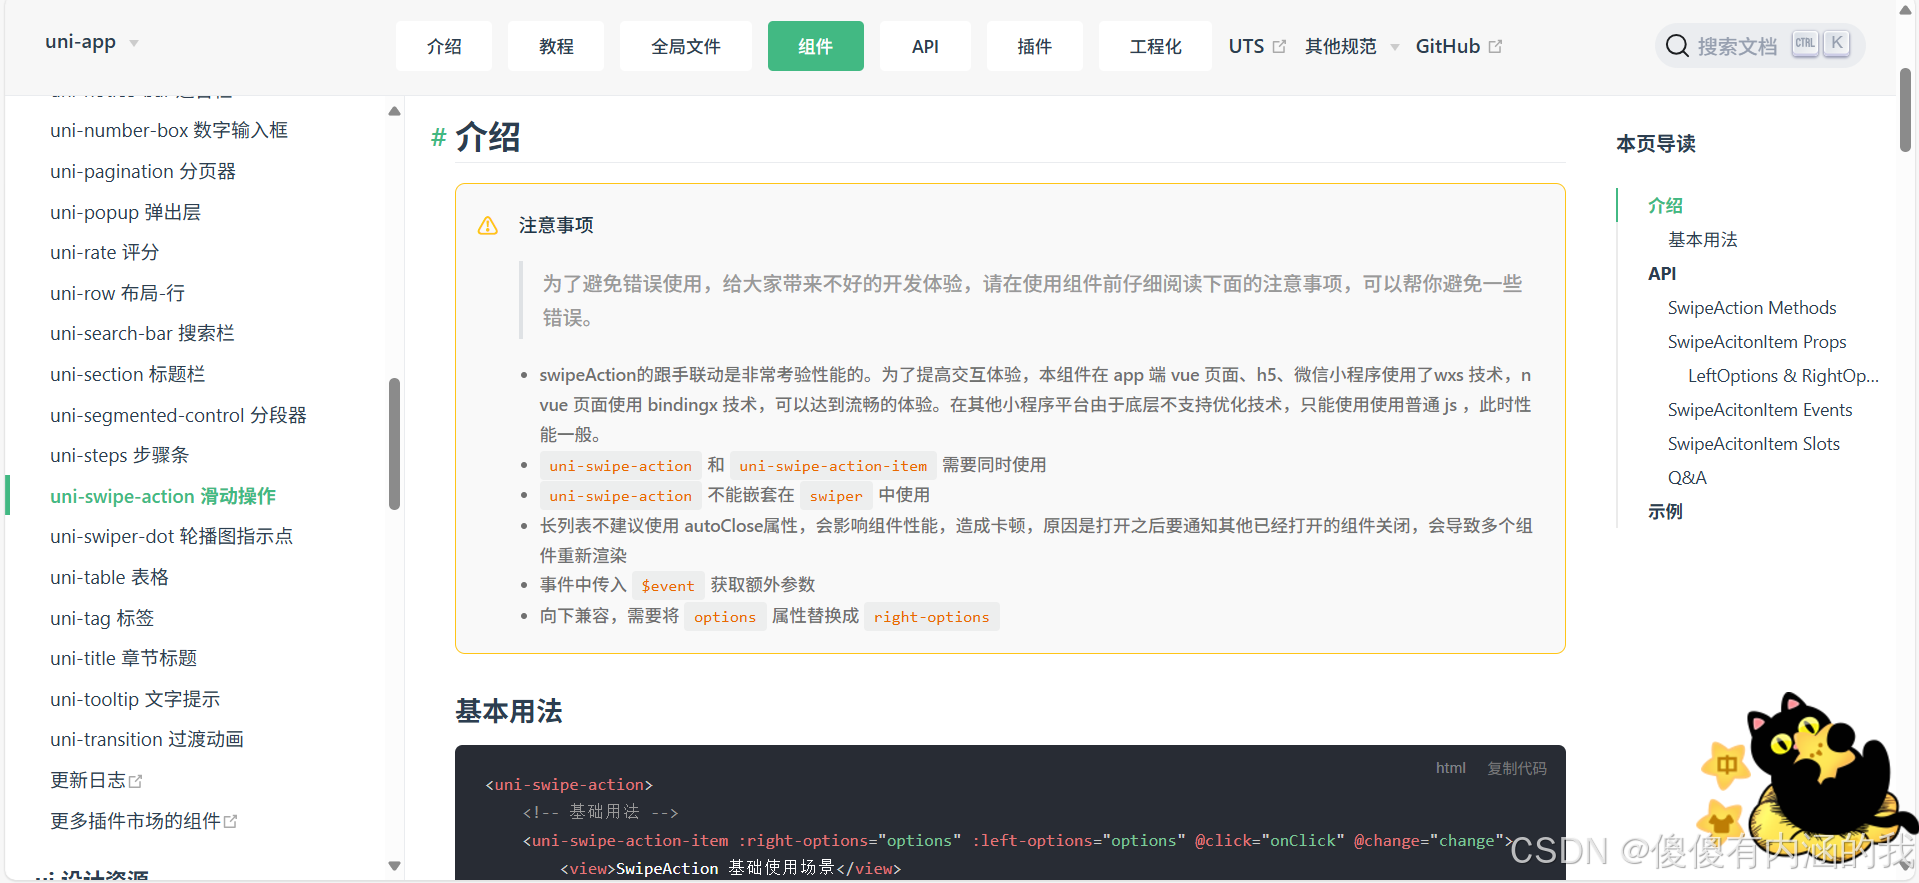Click the swiper inline code tag
Viewport: 1919px width, 883px height.
(x=836, y=496)
